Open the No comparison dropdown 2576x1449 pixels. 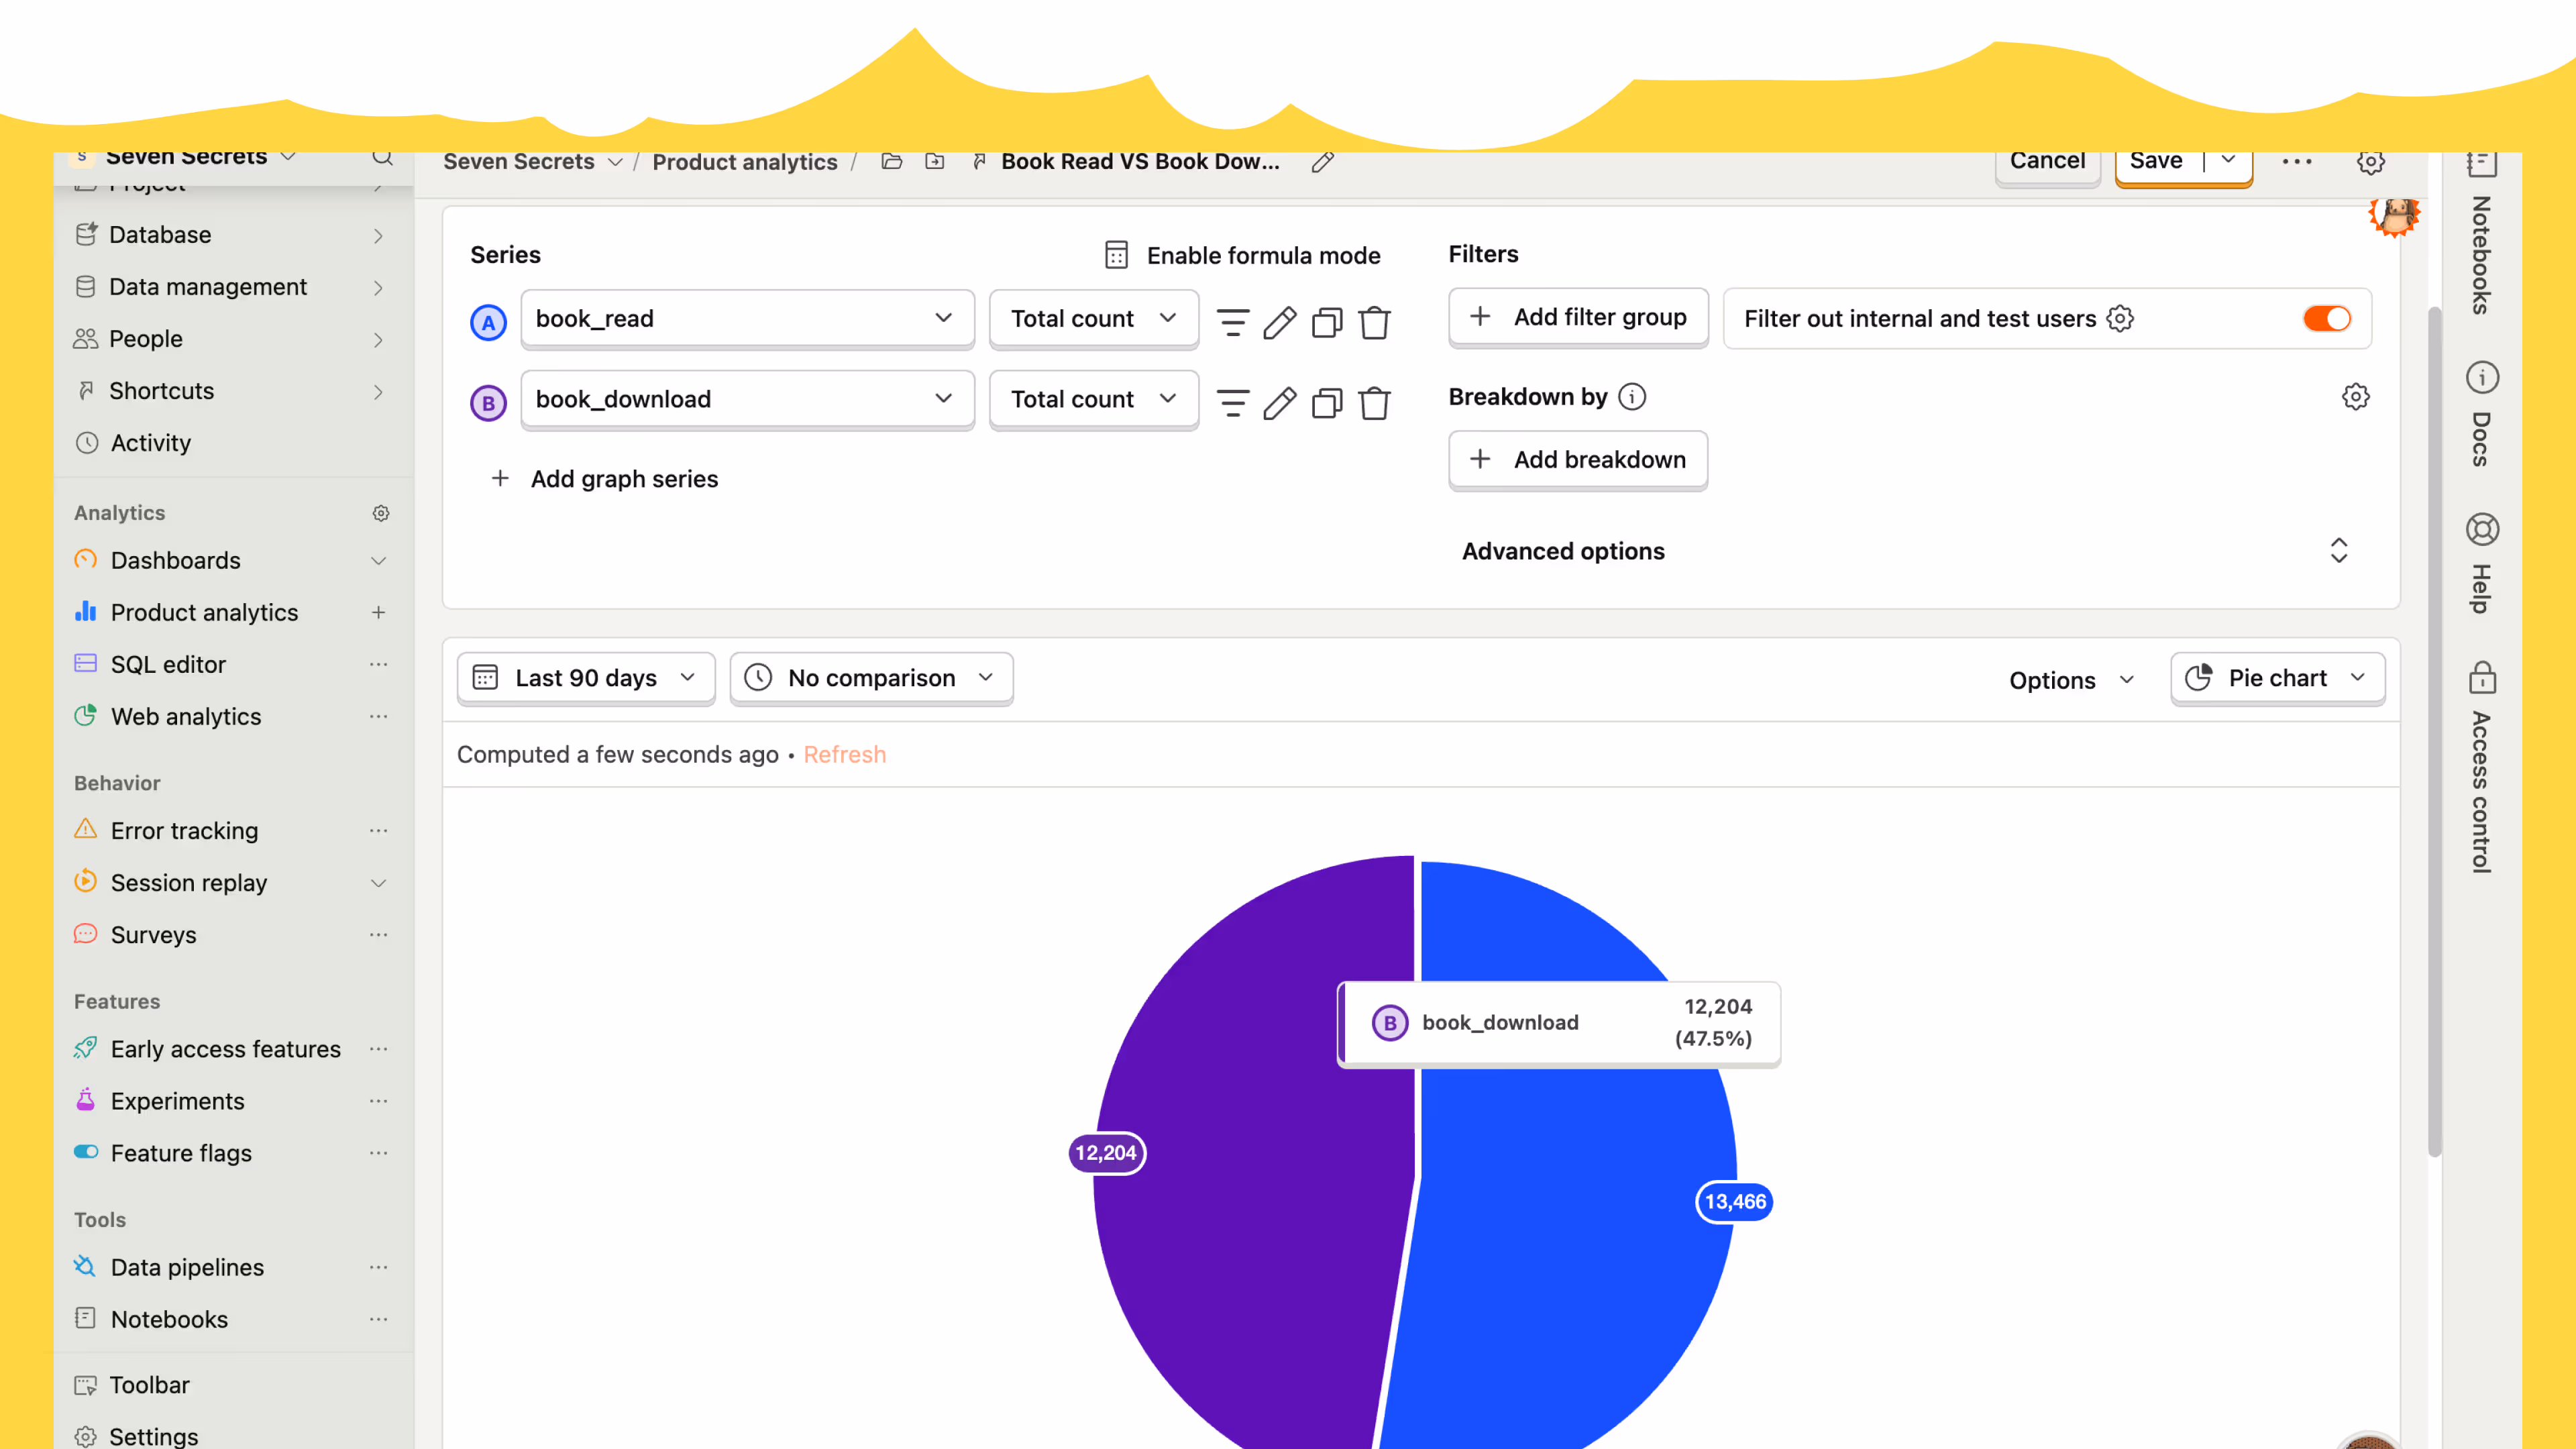point(871,678)
